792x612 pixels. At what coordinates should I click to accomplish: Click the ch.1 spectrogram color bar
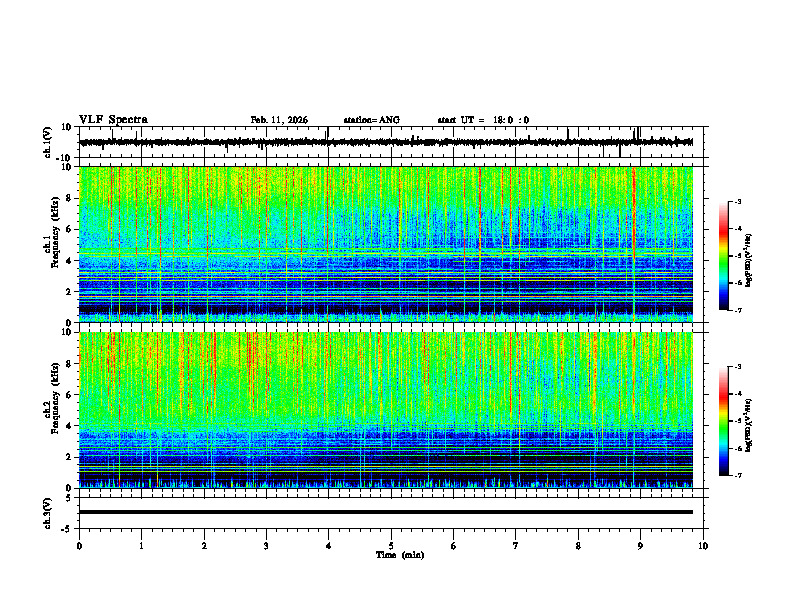723,256
